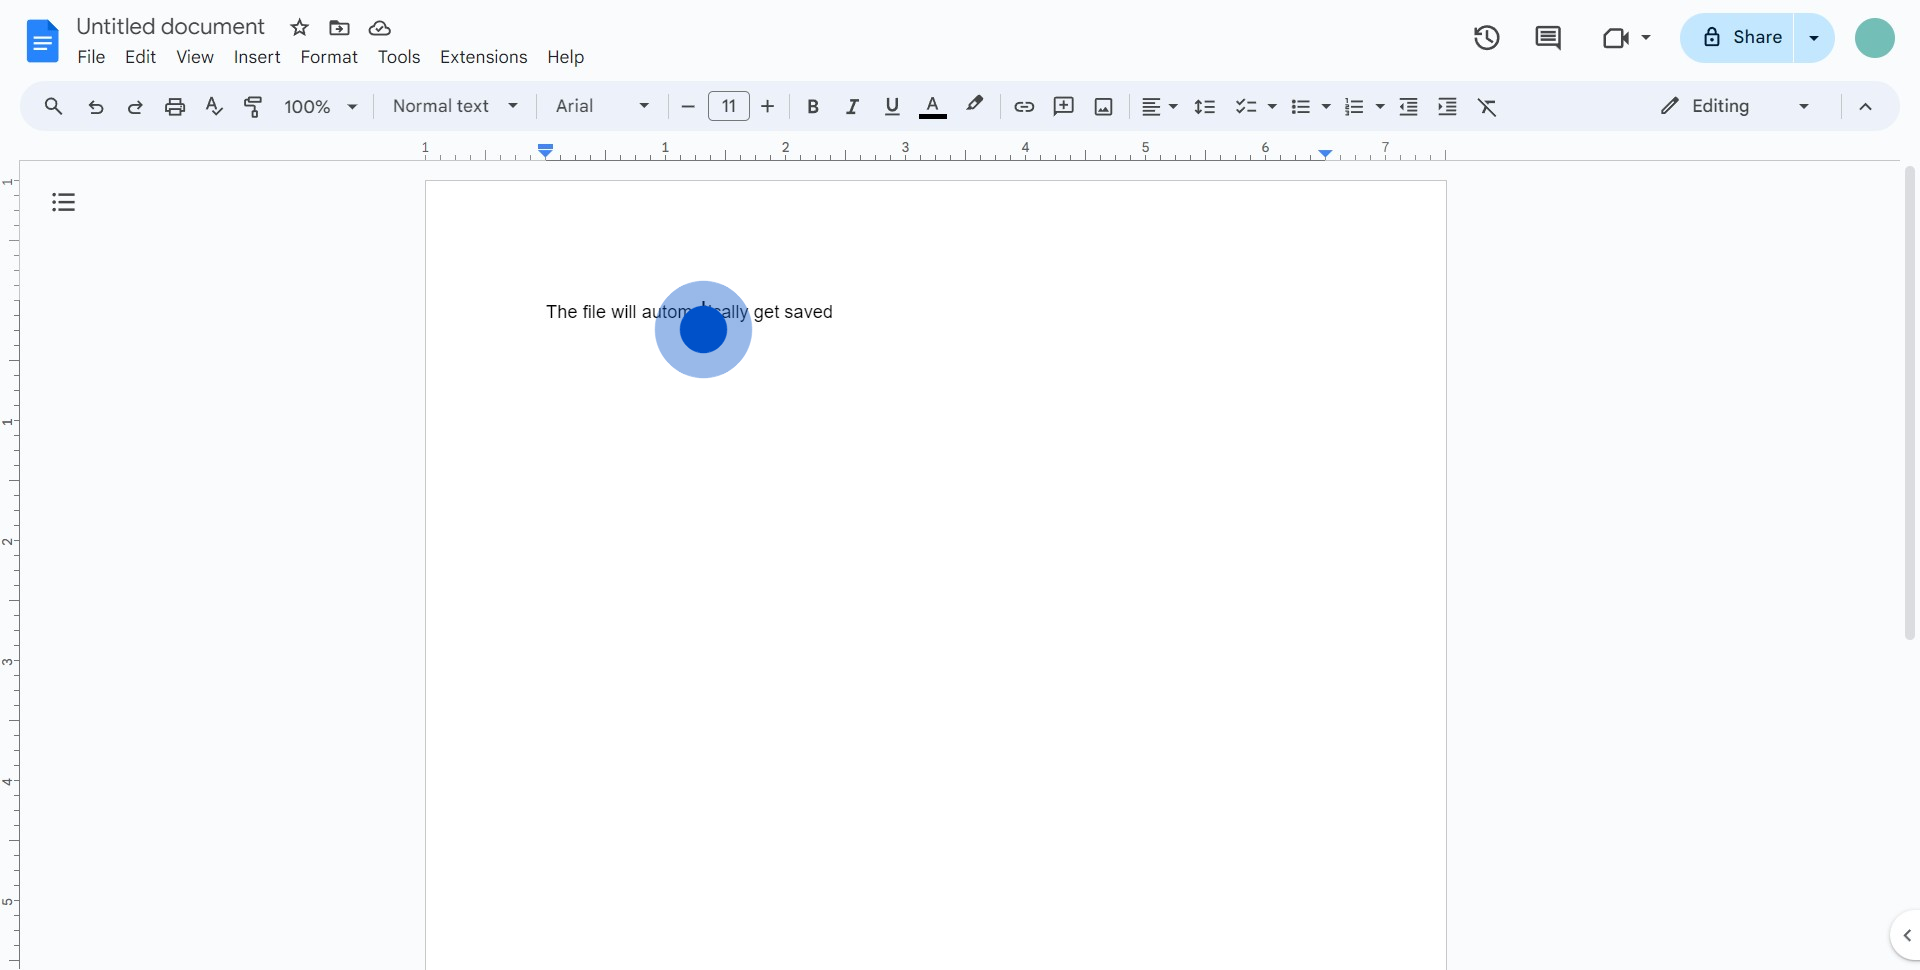Toggle bold formatting
Image resolution: width=1920 pixels, height=970 pixels.
(x=813, y=107)
